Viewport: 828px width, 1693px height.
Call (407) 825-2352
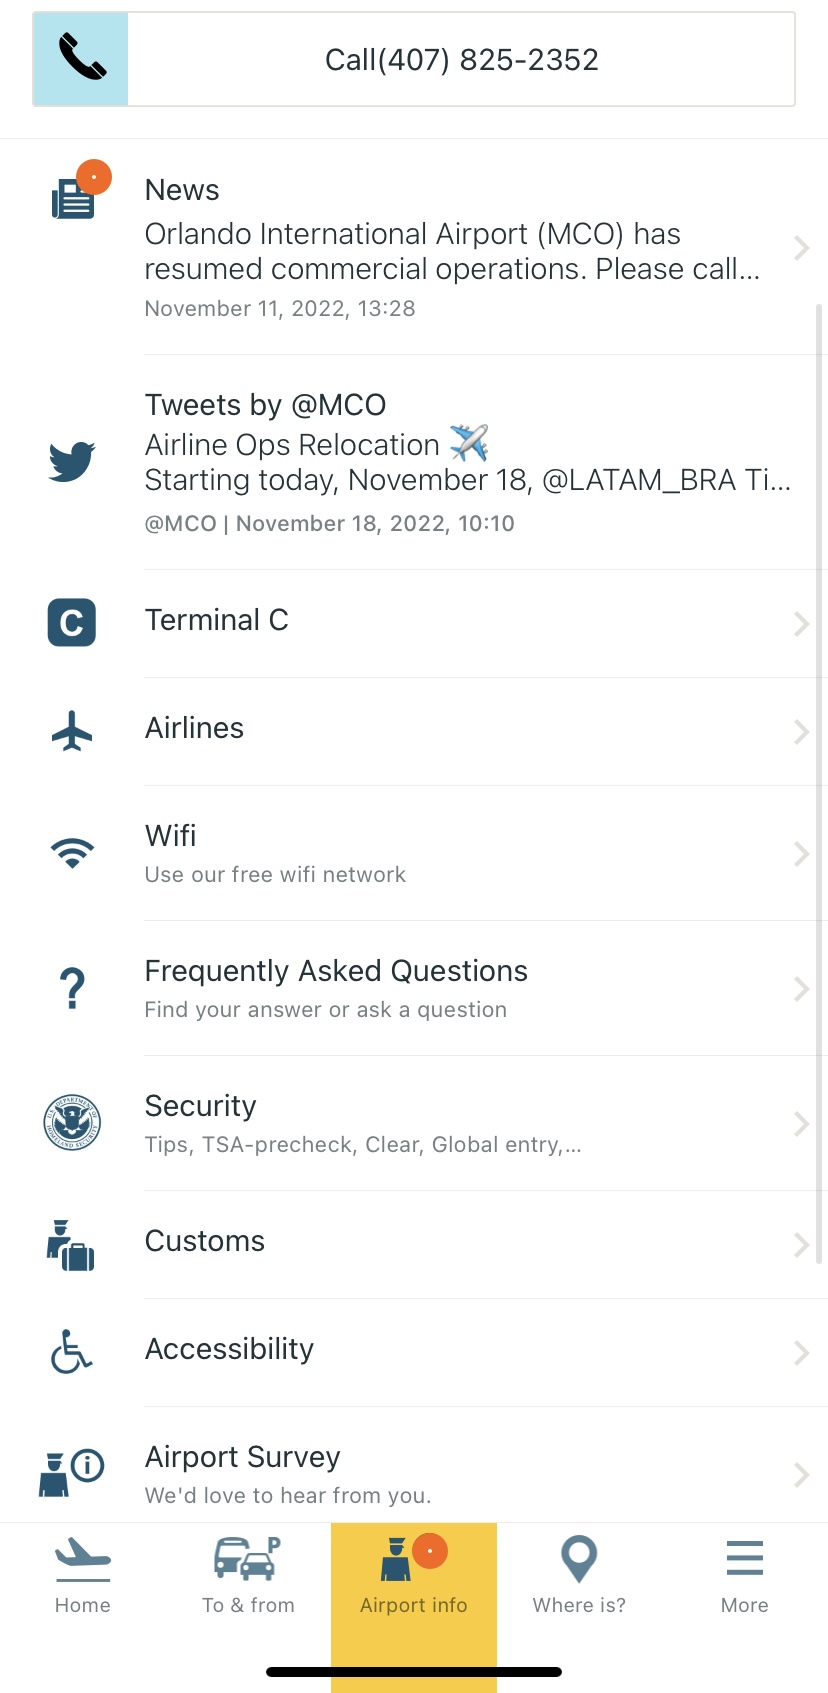[x=461, y=60]
